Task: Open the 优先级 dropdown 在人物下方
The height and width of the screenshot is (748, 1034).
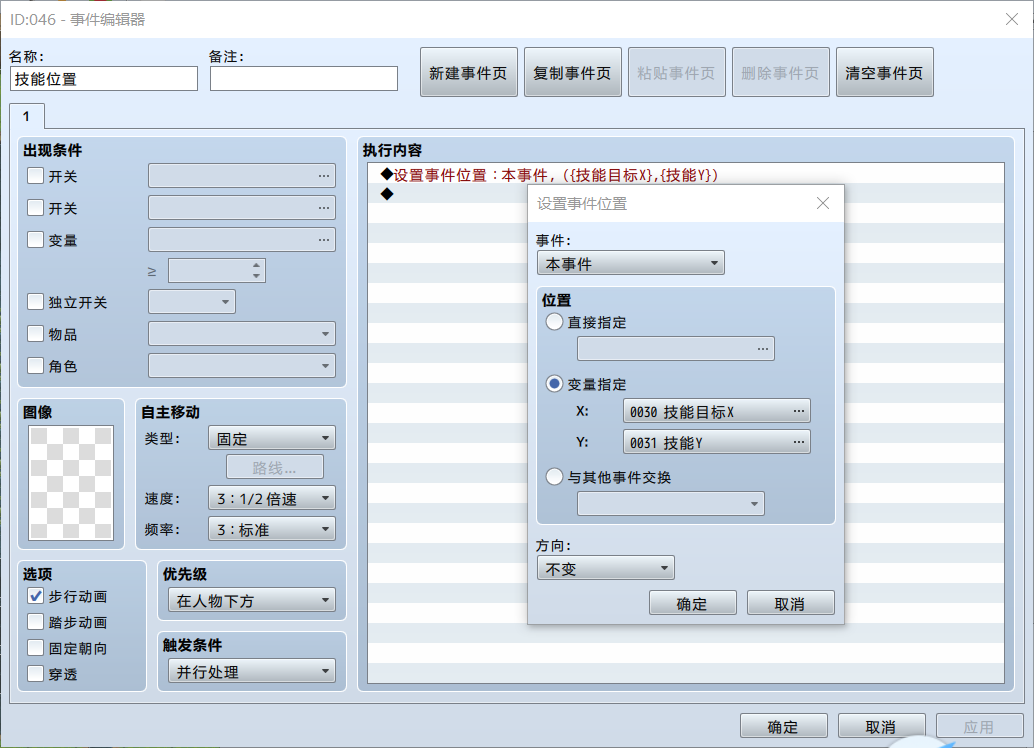Action: pyautogui.click(x=252, y=600)
